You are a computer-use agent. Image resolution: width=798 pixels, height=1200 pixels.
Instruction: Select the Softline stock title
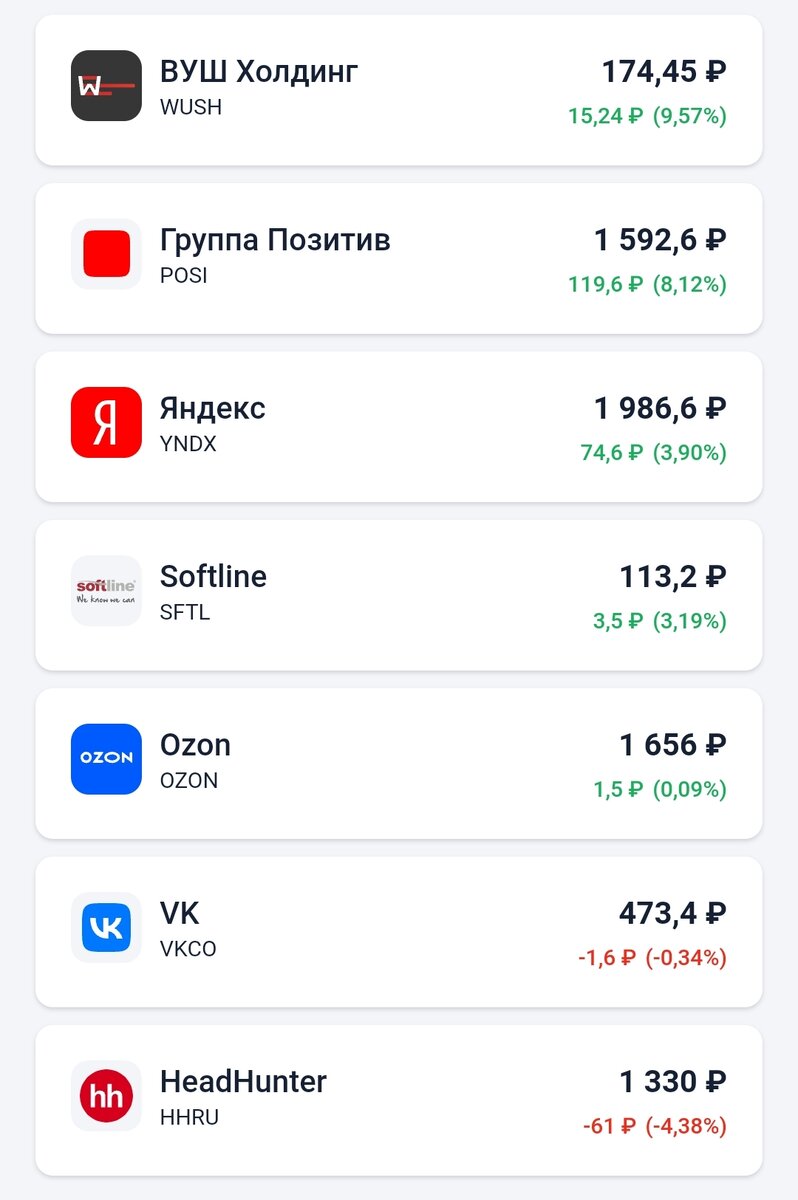tap(213, 576)
